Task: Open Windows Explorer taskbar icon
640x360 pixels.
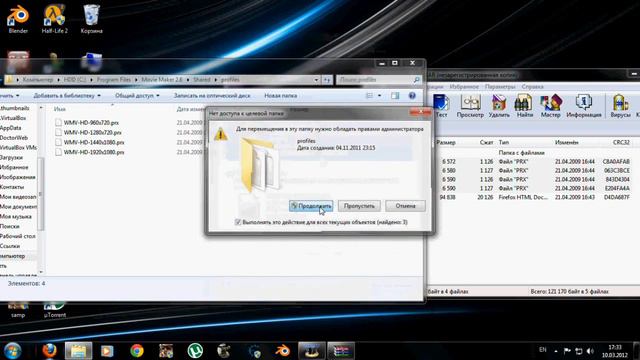Action: 78,351
